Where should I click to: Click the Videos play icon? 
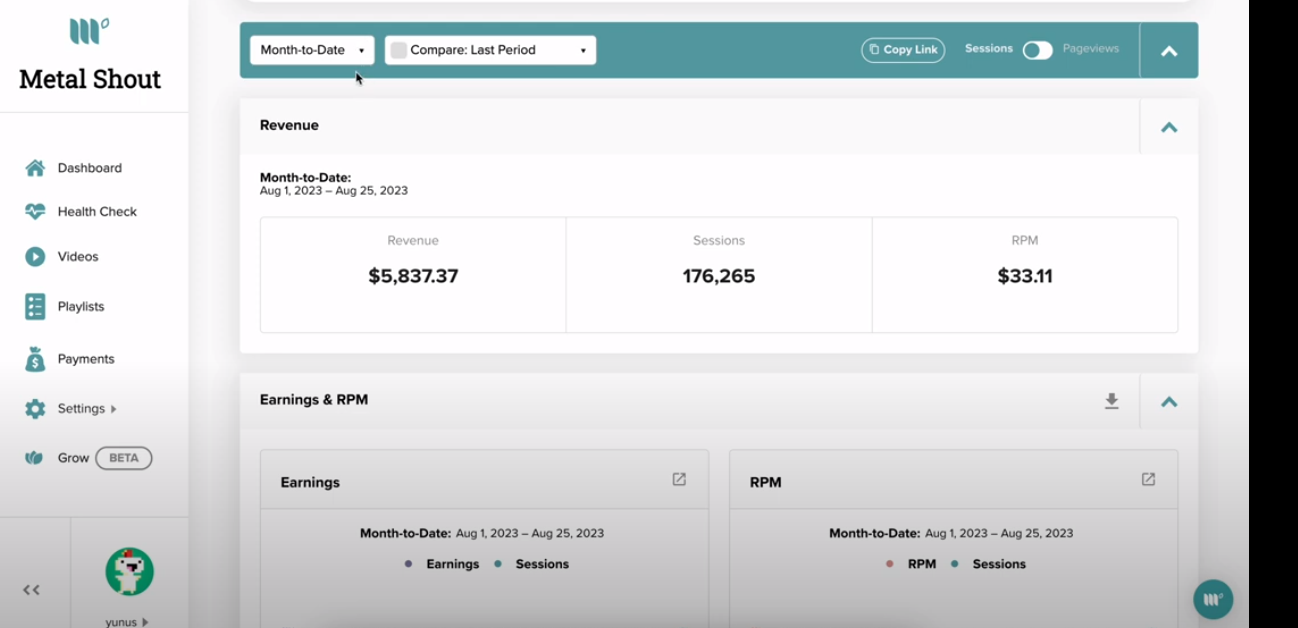coord(35,257)
